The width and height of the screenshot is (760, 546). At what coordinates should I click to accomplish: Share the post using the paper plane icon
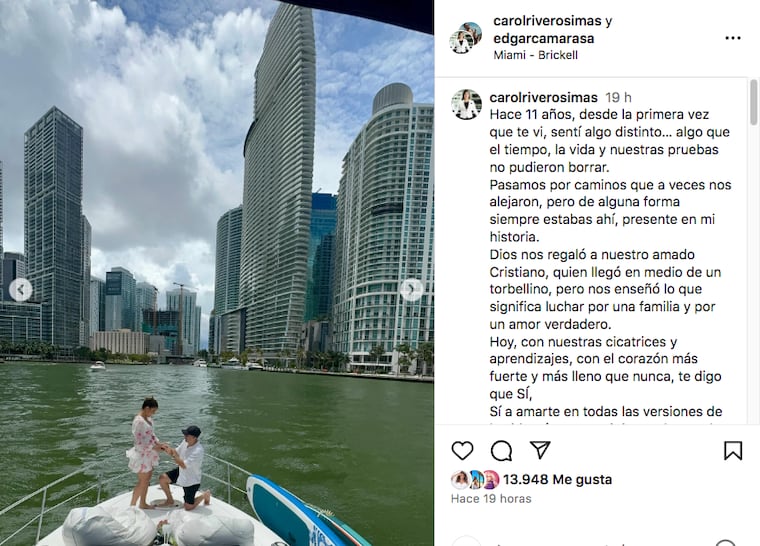[540, 450]
